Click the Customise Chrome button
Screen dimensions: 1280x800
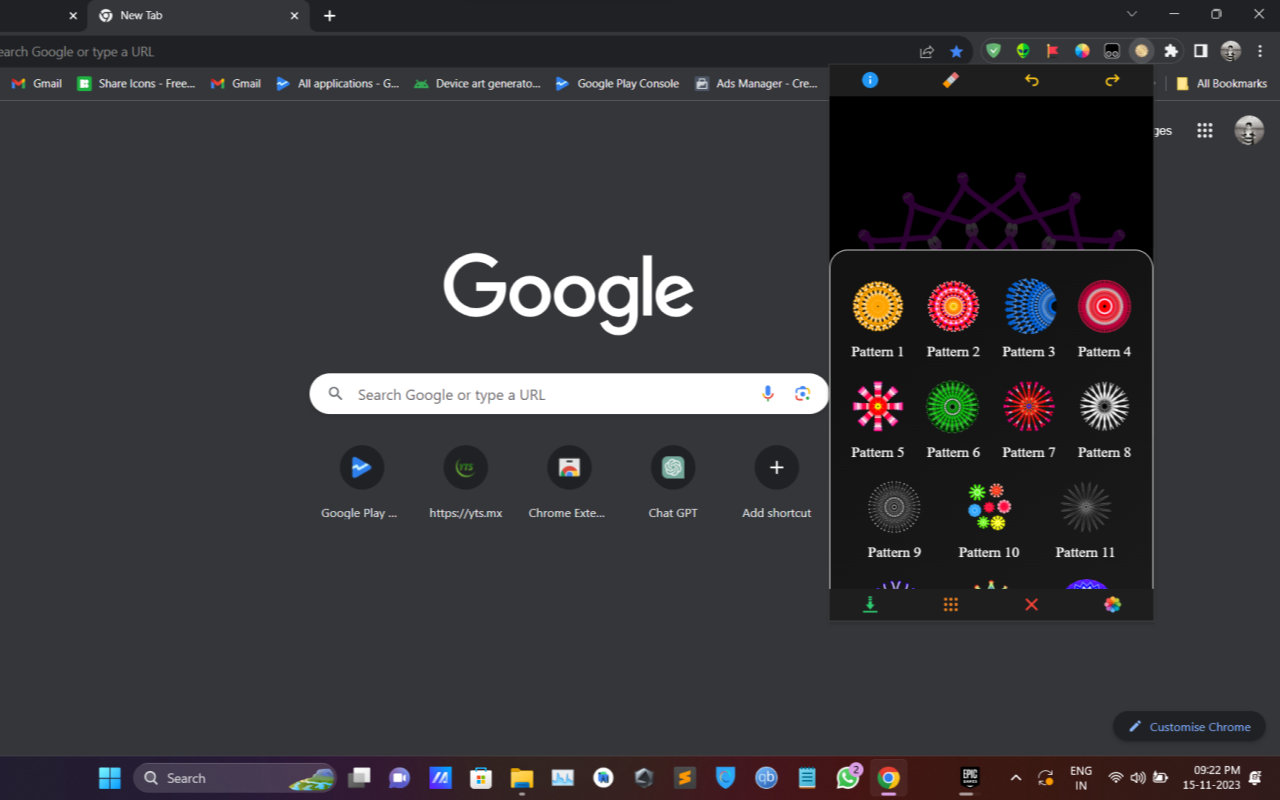1189,727
